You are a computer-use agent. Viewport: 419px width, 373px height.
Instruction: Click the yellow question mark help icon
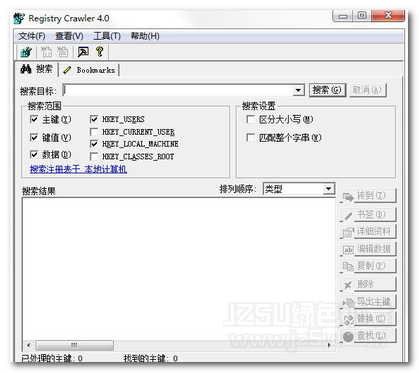click(99, 52)
